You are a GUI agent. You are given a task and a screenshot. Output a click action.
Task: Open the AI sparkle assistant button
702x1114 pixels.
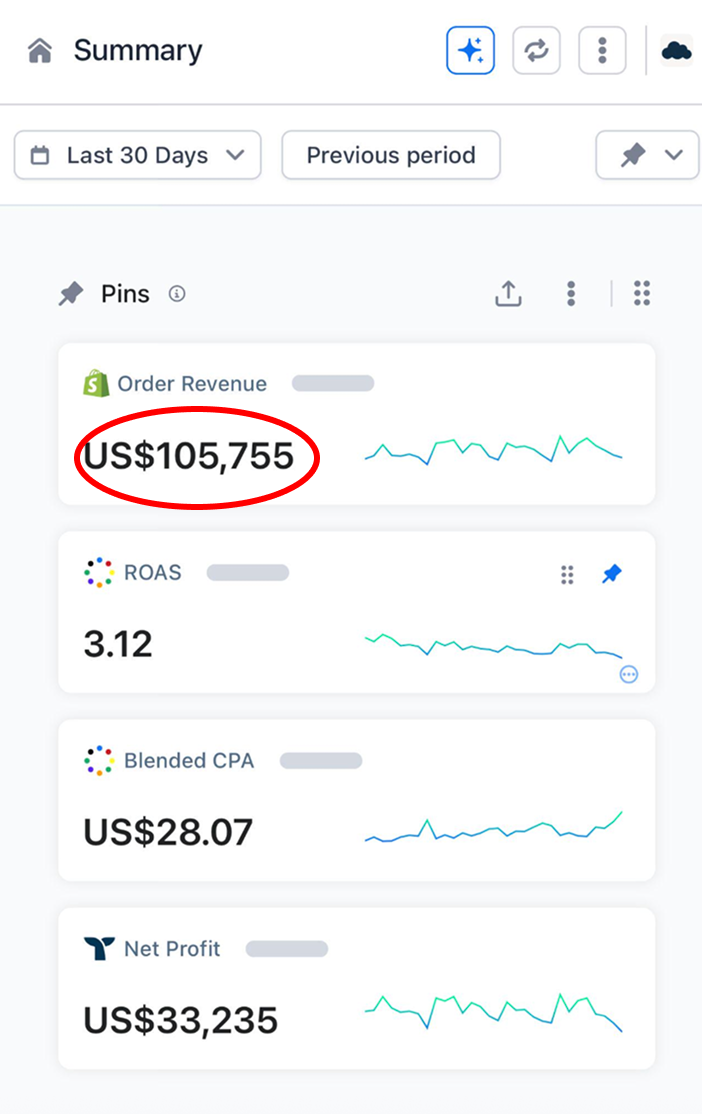pyautogui.click(x=470, y=50)
